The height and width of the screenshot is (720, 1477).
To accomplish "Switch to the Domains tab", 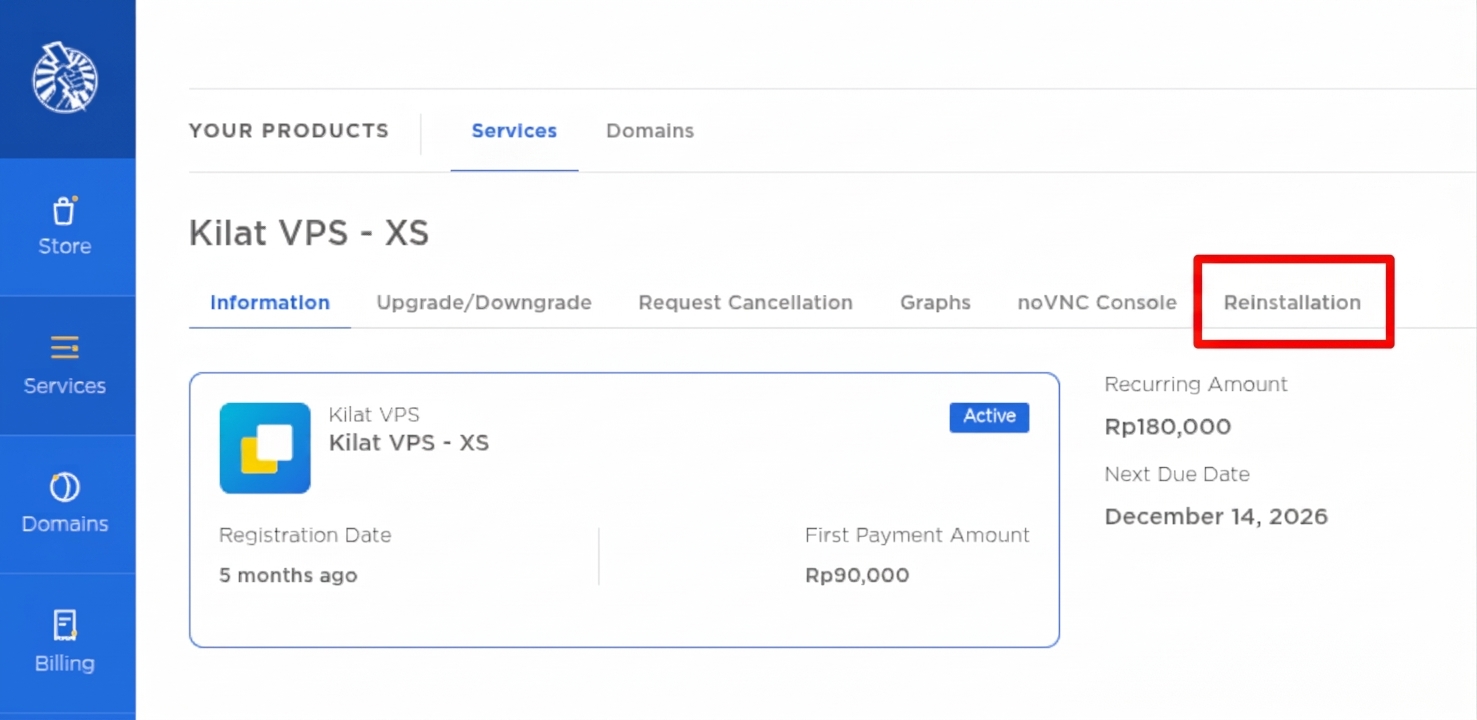I will coord(650,131).
